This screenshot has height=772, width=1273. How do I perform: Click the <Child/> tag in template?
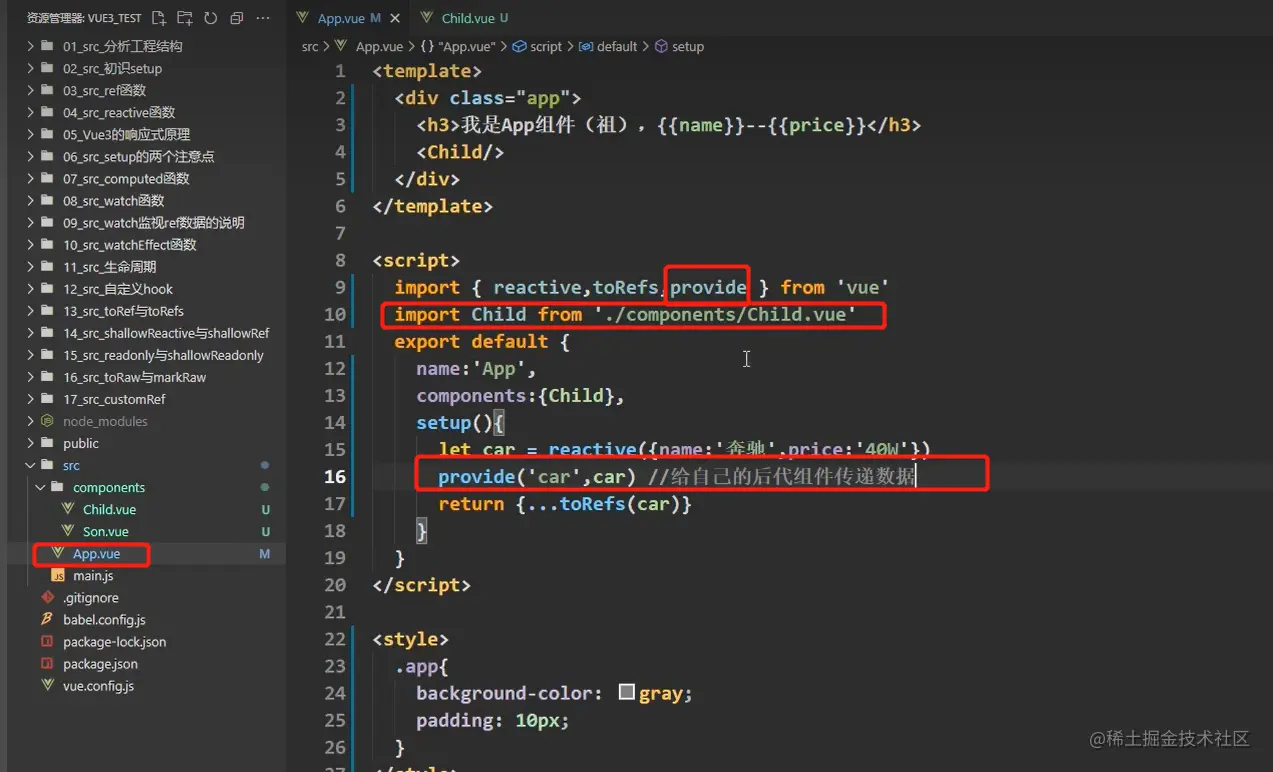point(460,152)
